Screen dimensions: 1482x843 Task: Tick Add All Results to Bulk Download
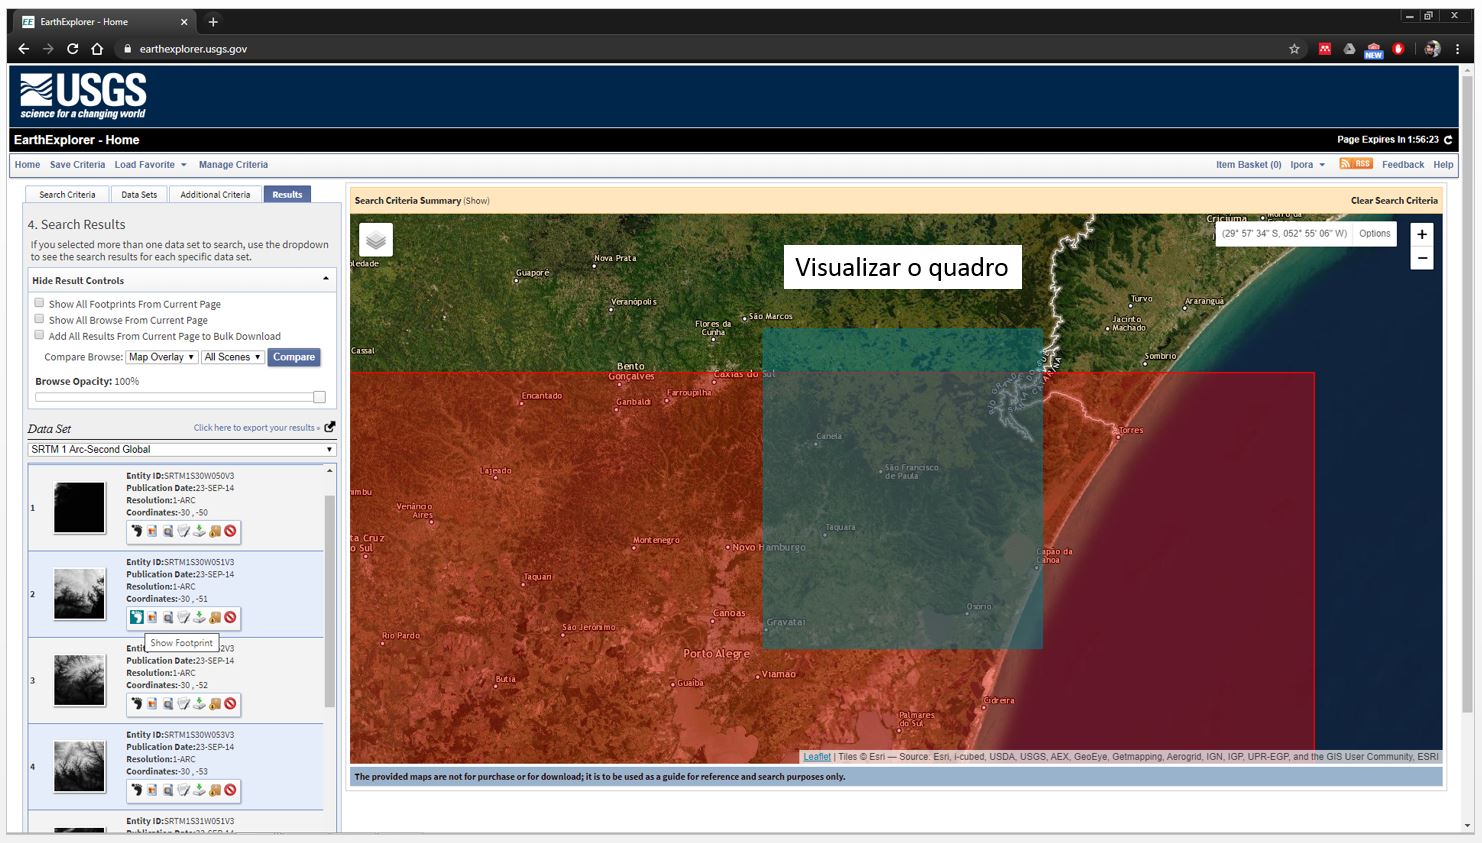point(40,335)
